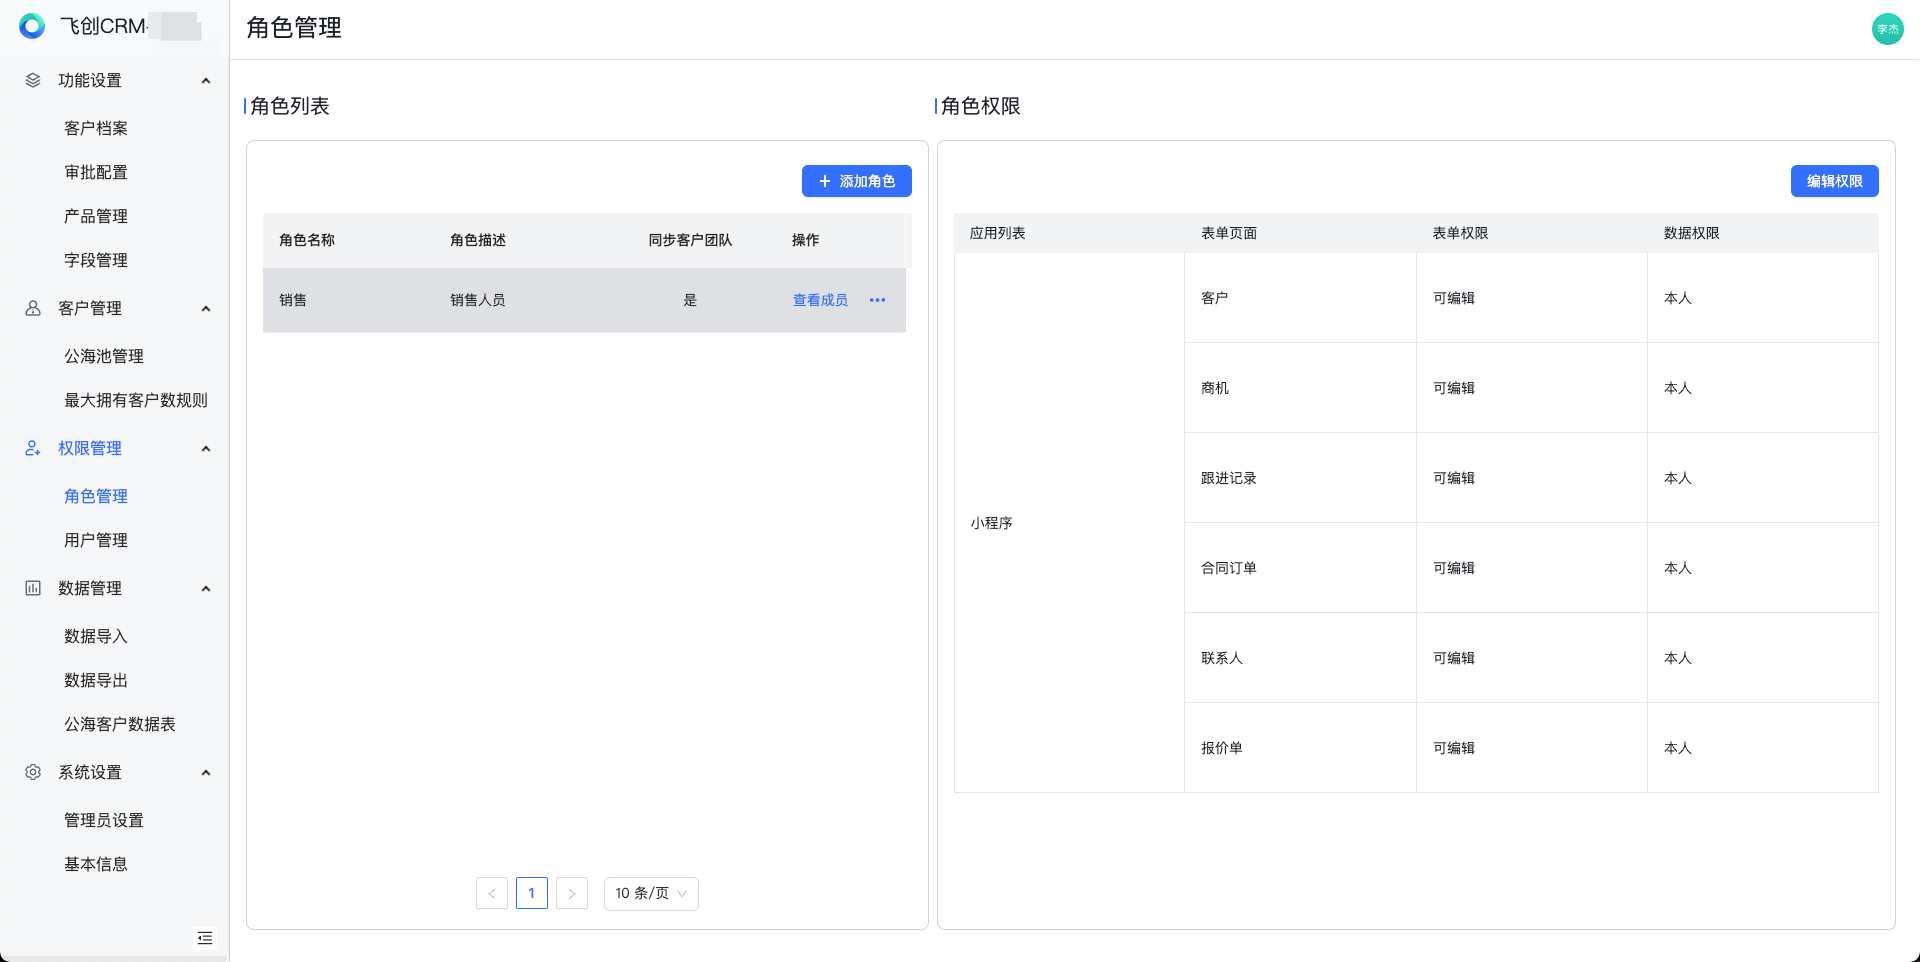
Task: Collapse the 数据管理 section chevron
Action: [x=206, y=589]
